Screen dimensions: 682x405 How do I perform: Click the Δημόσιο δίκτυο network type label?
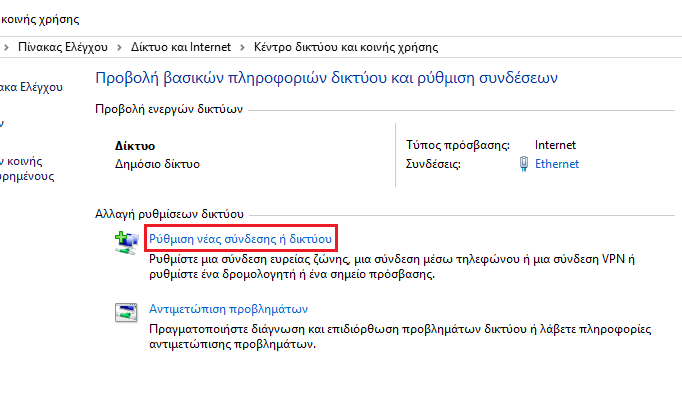click(157, 164)
